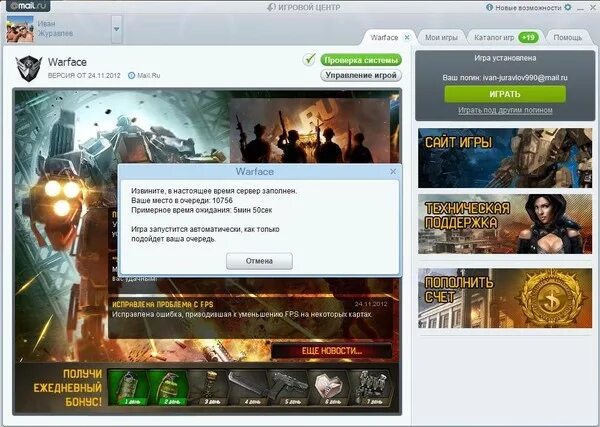Screen dimensions: 600x427
Task: Click the user name Иван Журавлев
Action: [x=55, y=28]
